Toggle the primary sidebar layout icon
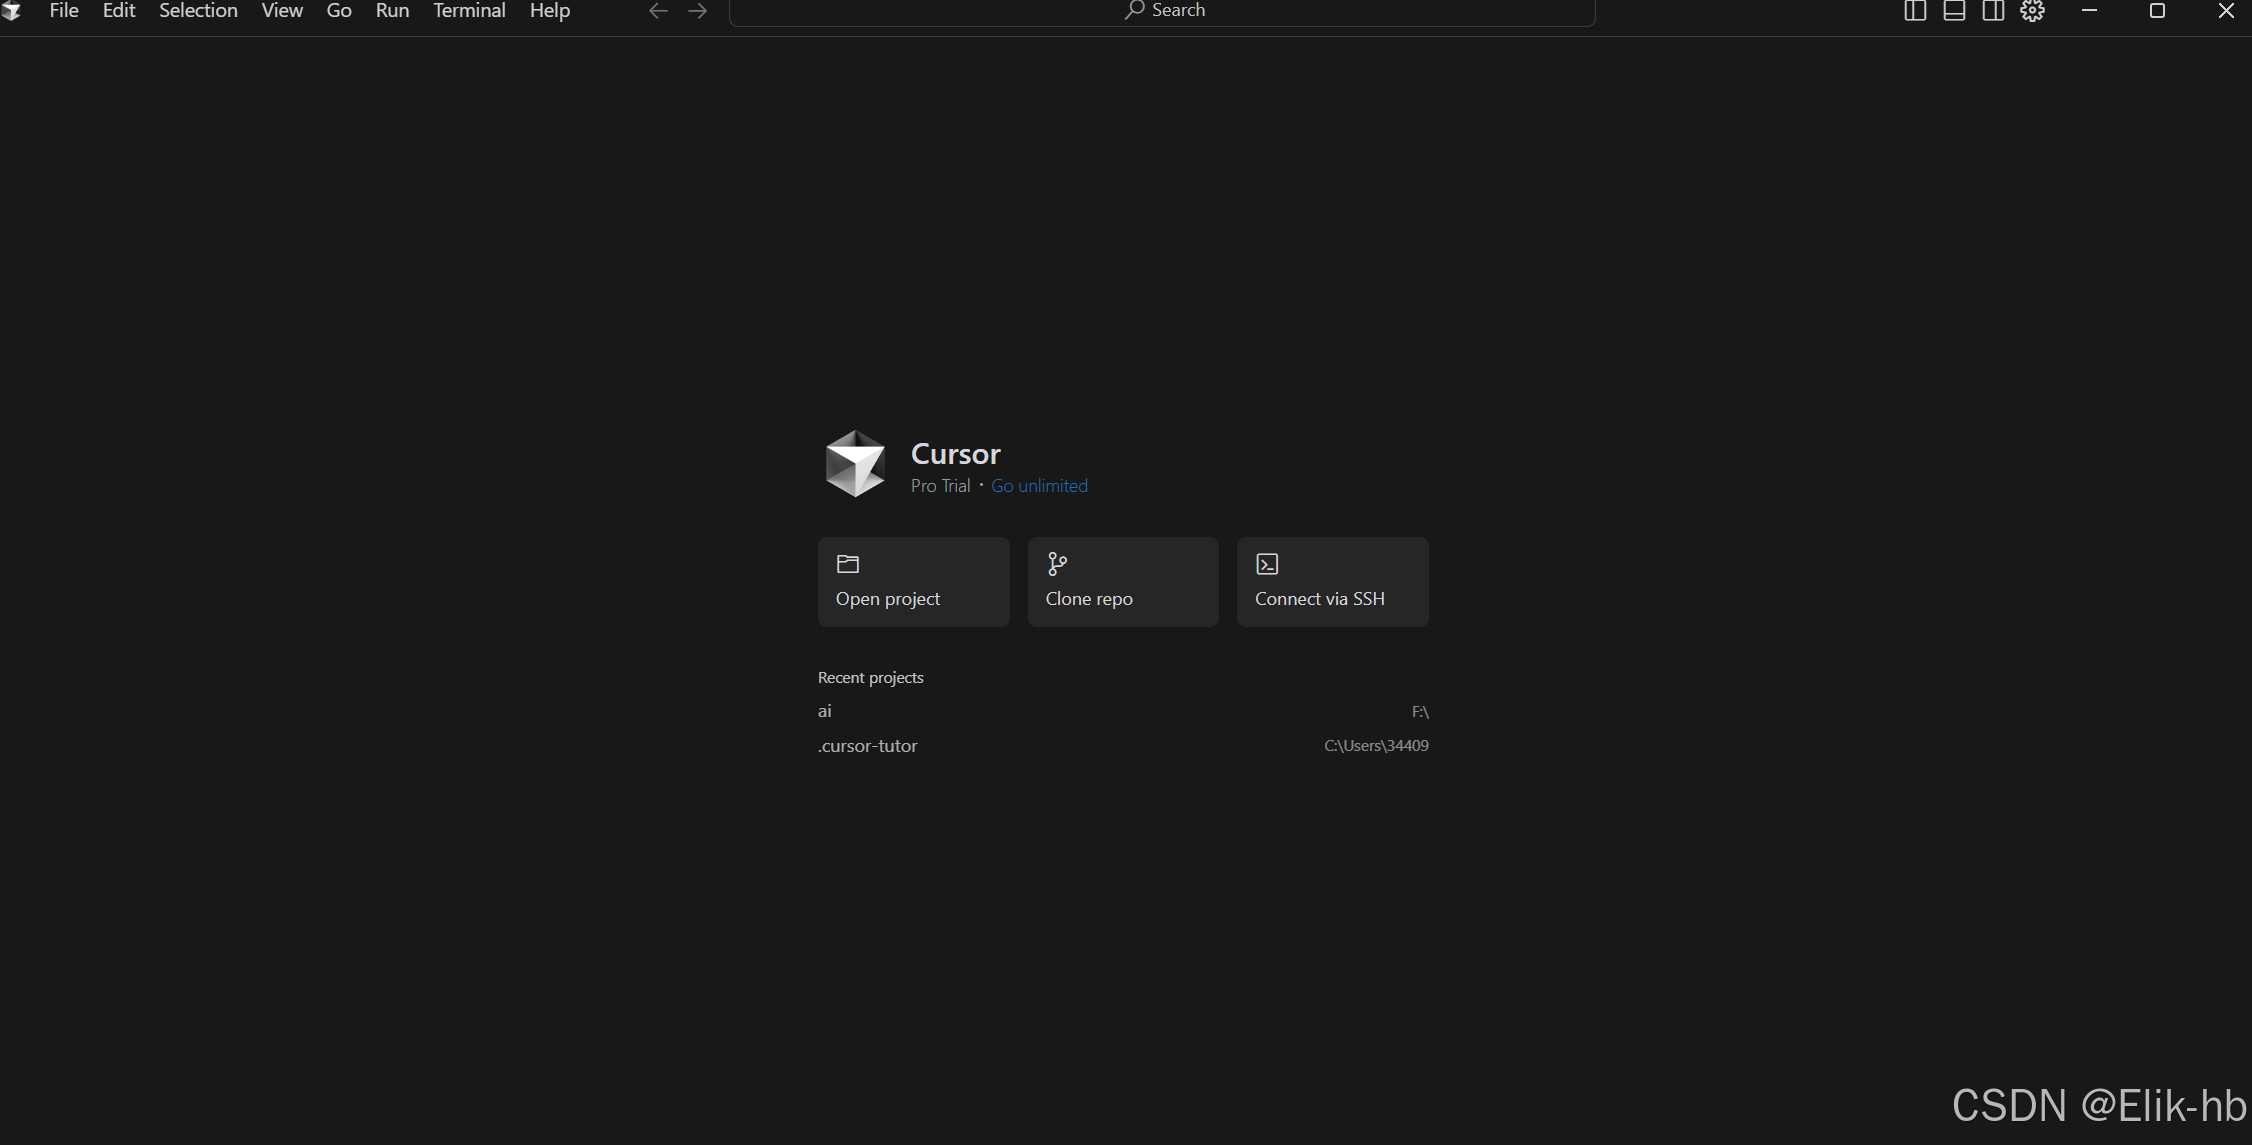This screenshot has width=2252, height=1145. (1914, 11)
